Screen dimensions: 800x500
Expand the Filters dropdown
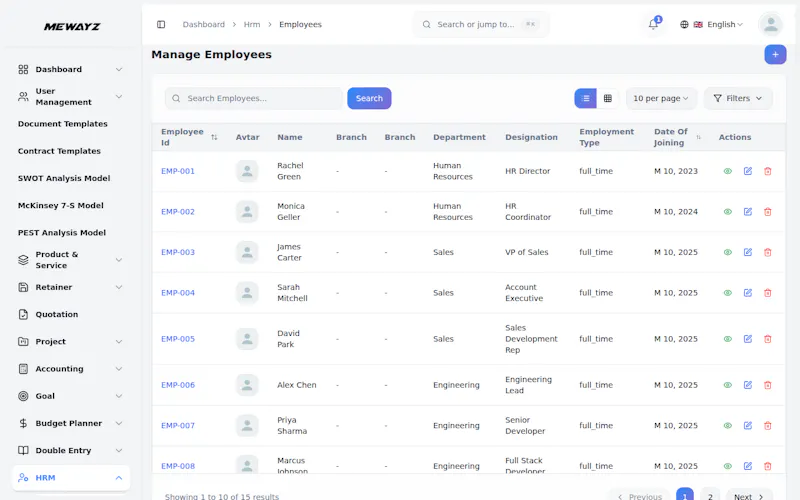pos(738,98)
